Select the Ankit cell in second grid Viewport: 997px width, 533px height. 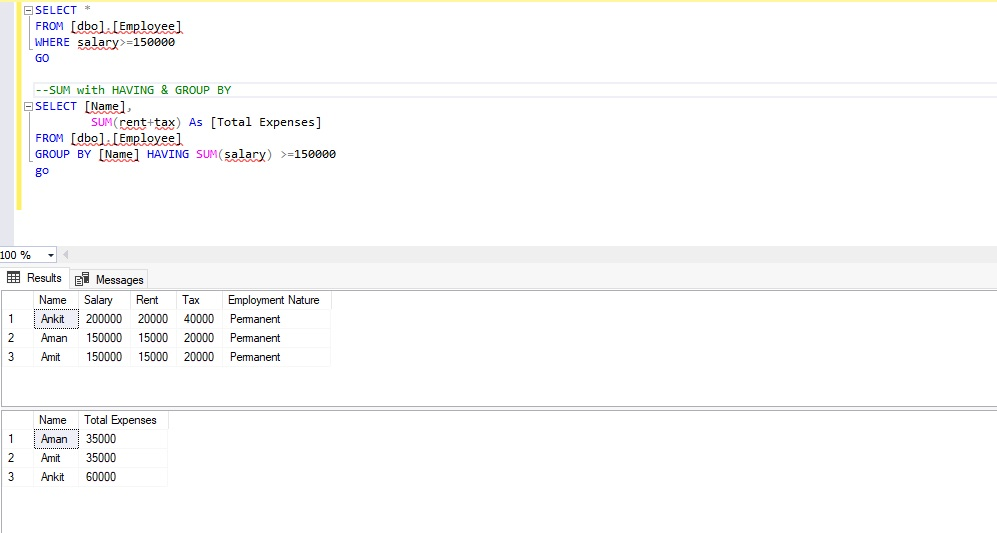[x=56, y=477]
